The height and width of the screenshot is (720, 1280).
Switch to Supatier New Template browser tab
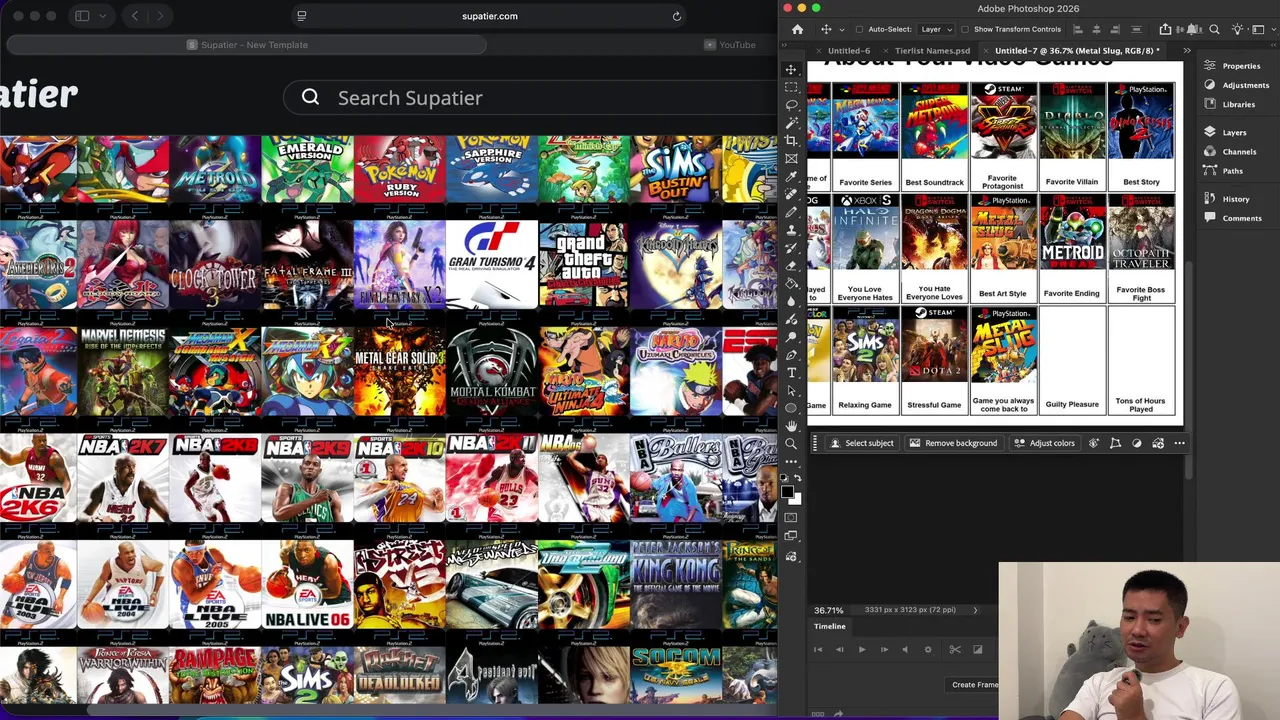pyautogui.click(x=248, y=45)
